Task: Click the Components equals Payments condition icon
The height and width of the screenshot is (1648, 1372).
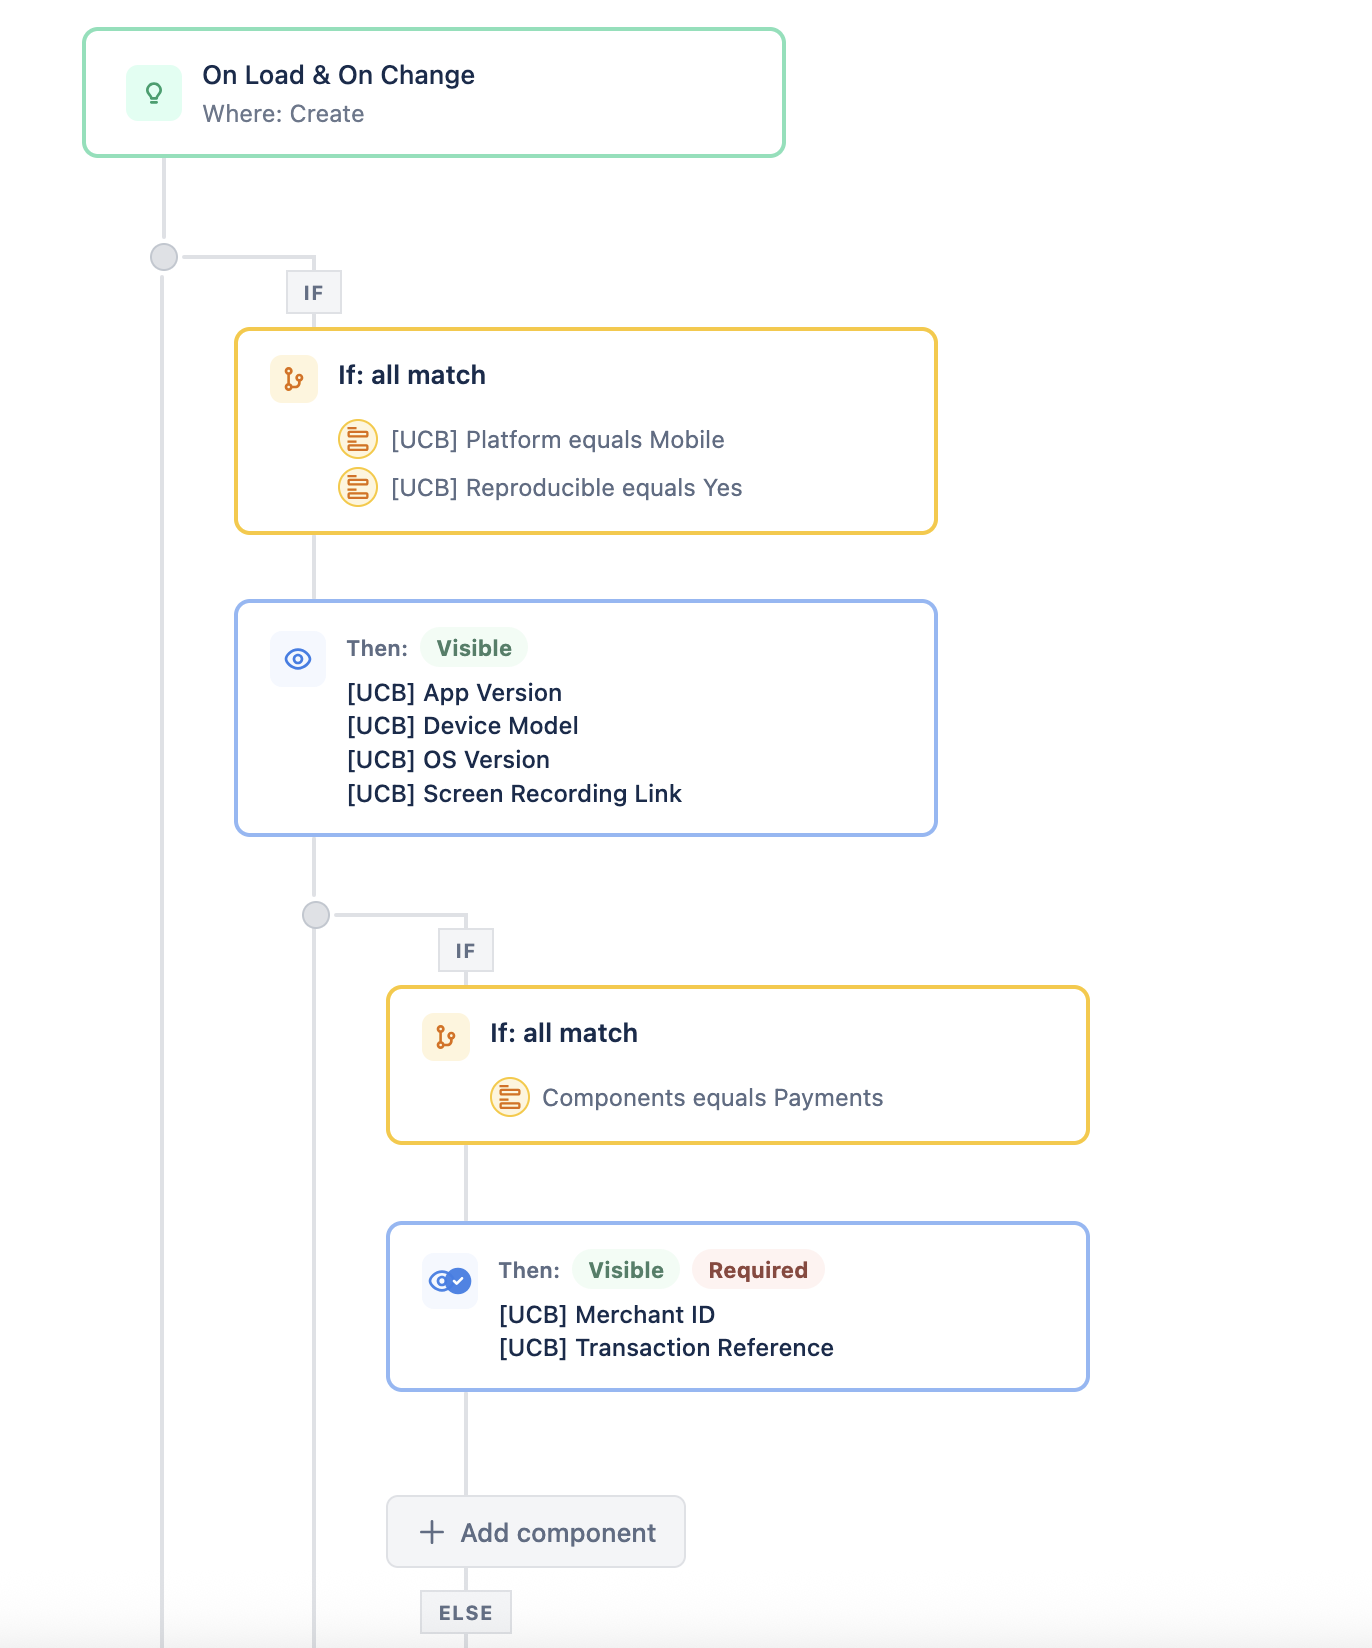Action: [x=510, y=1097]
